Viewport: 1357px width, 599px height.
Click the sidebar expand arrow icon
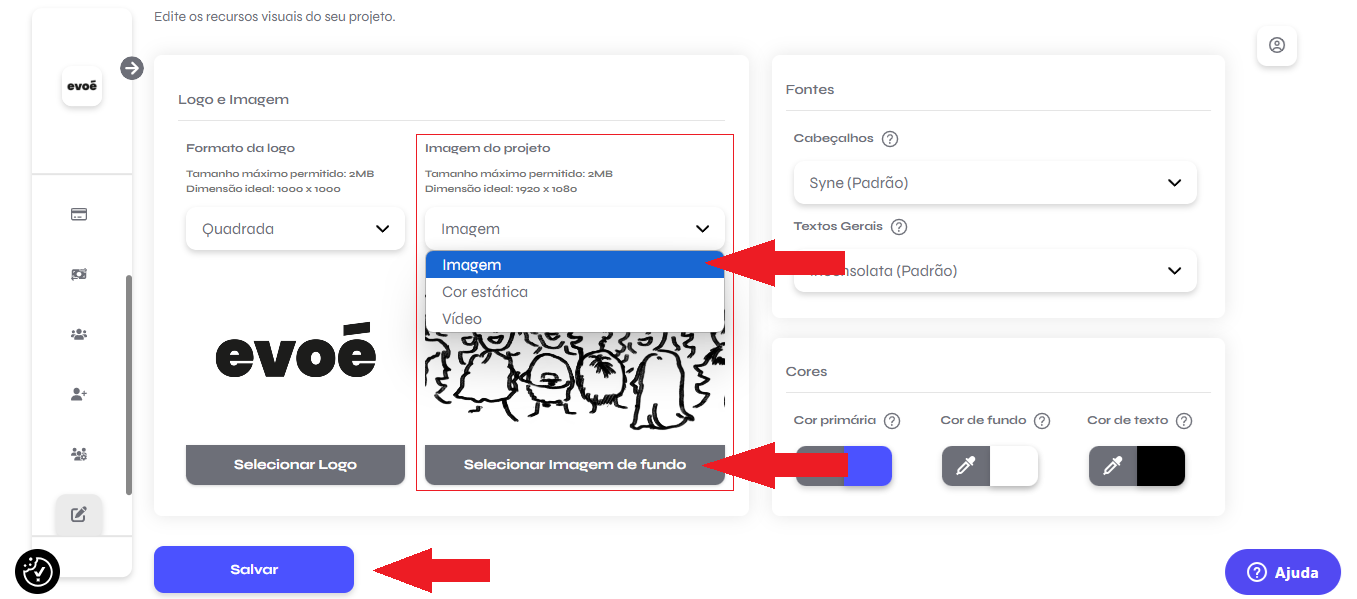tap(132, 68)
